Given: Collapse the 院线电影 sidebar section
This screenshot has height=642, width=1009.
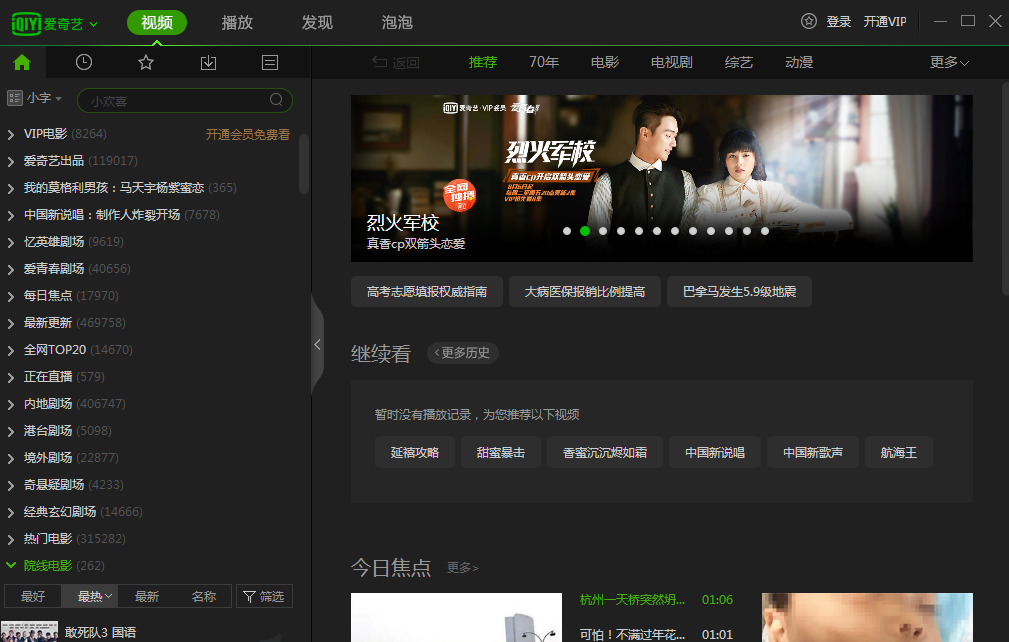Looking at the screenshot, I should click(x=10, y=565).
